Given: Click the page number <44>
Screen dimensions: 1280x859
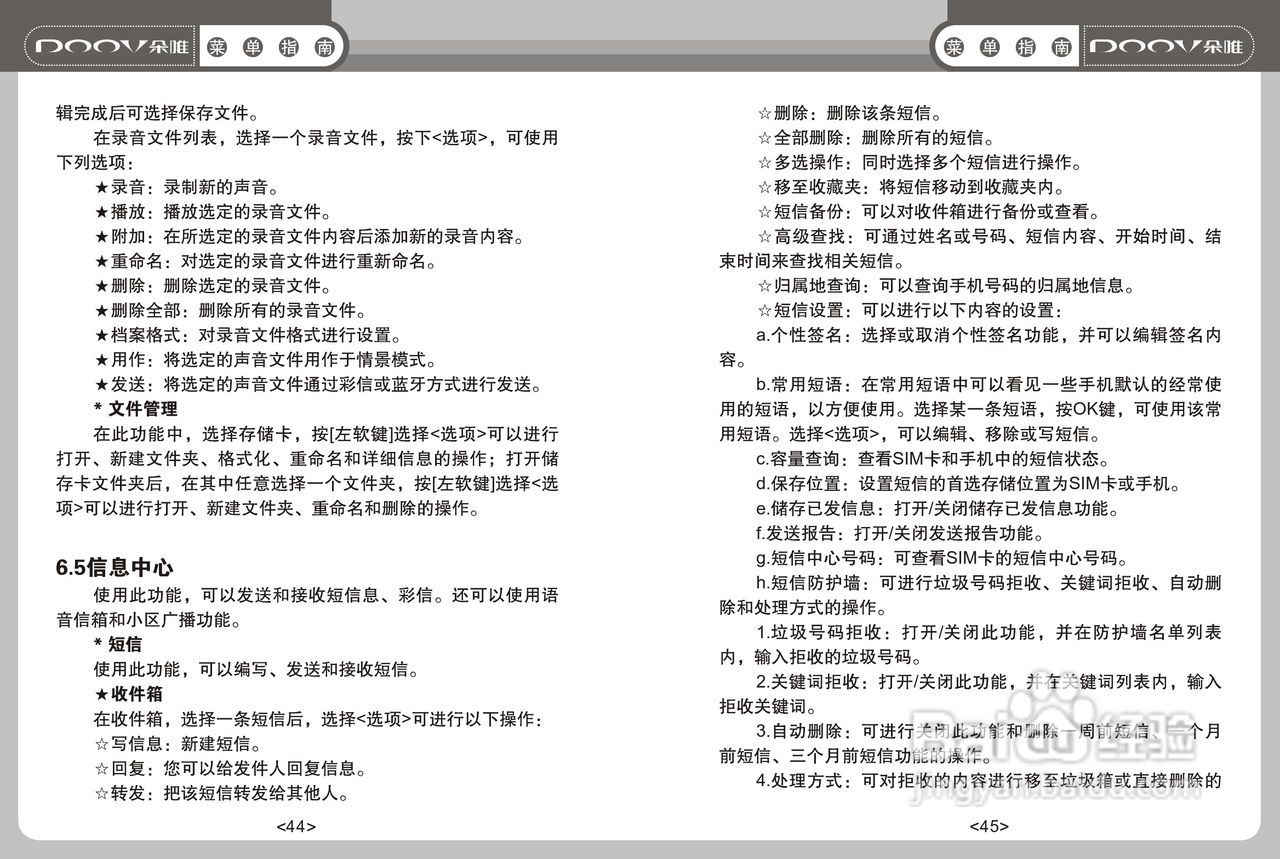Looking at the screenshot, I should click(x=296, y=827).
